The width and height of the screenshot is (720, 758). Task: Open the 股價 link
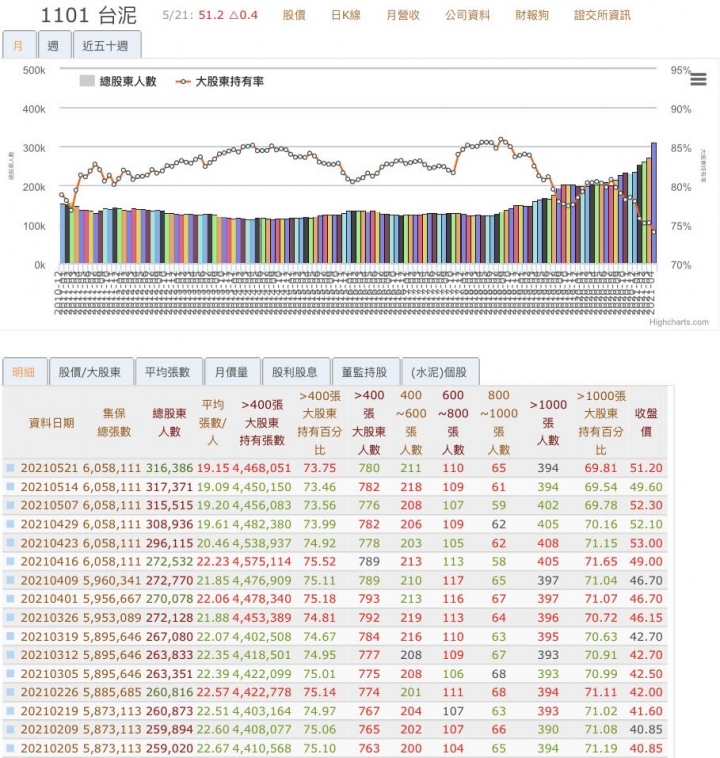294,15
